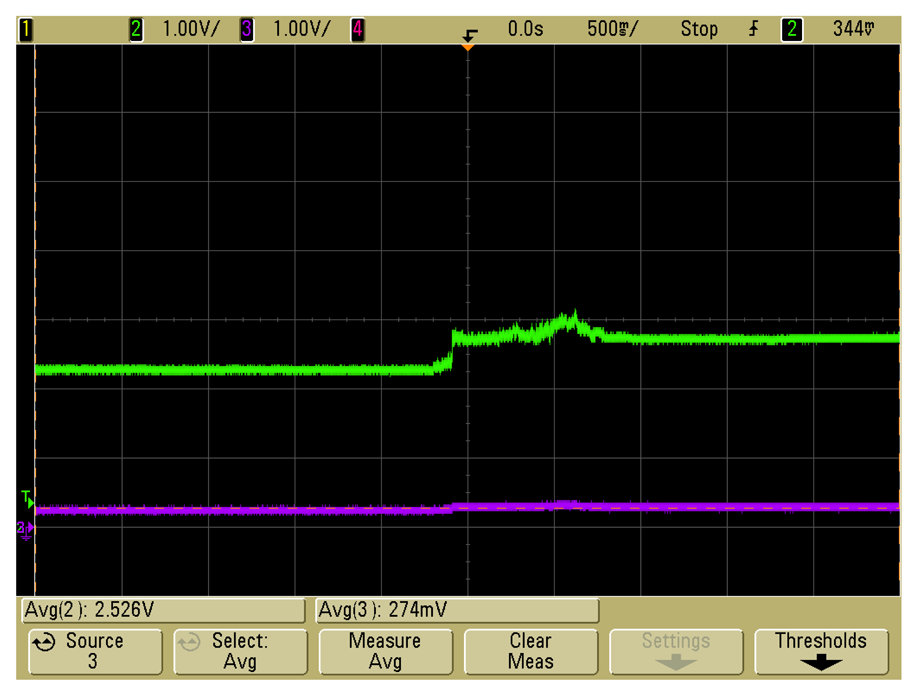Click the 500ms/ timebase setting

(612, 29)
